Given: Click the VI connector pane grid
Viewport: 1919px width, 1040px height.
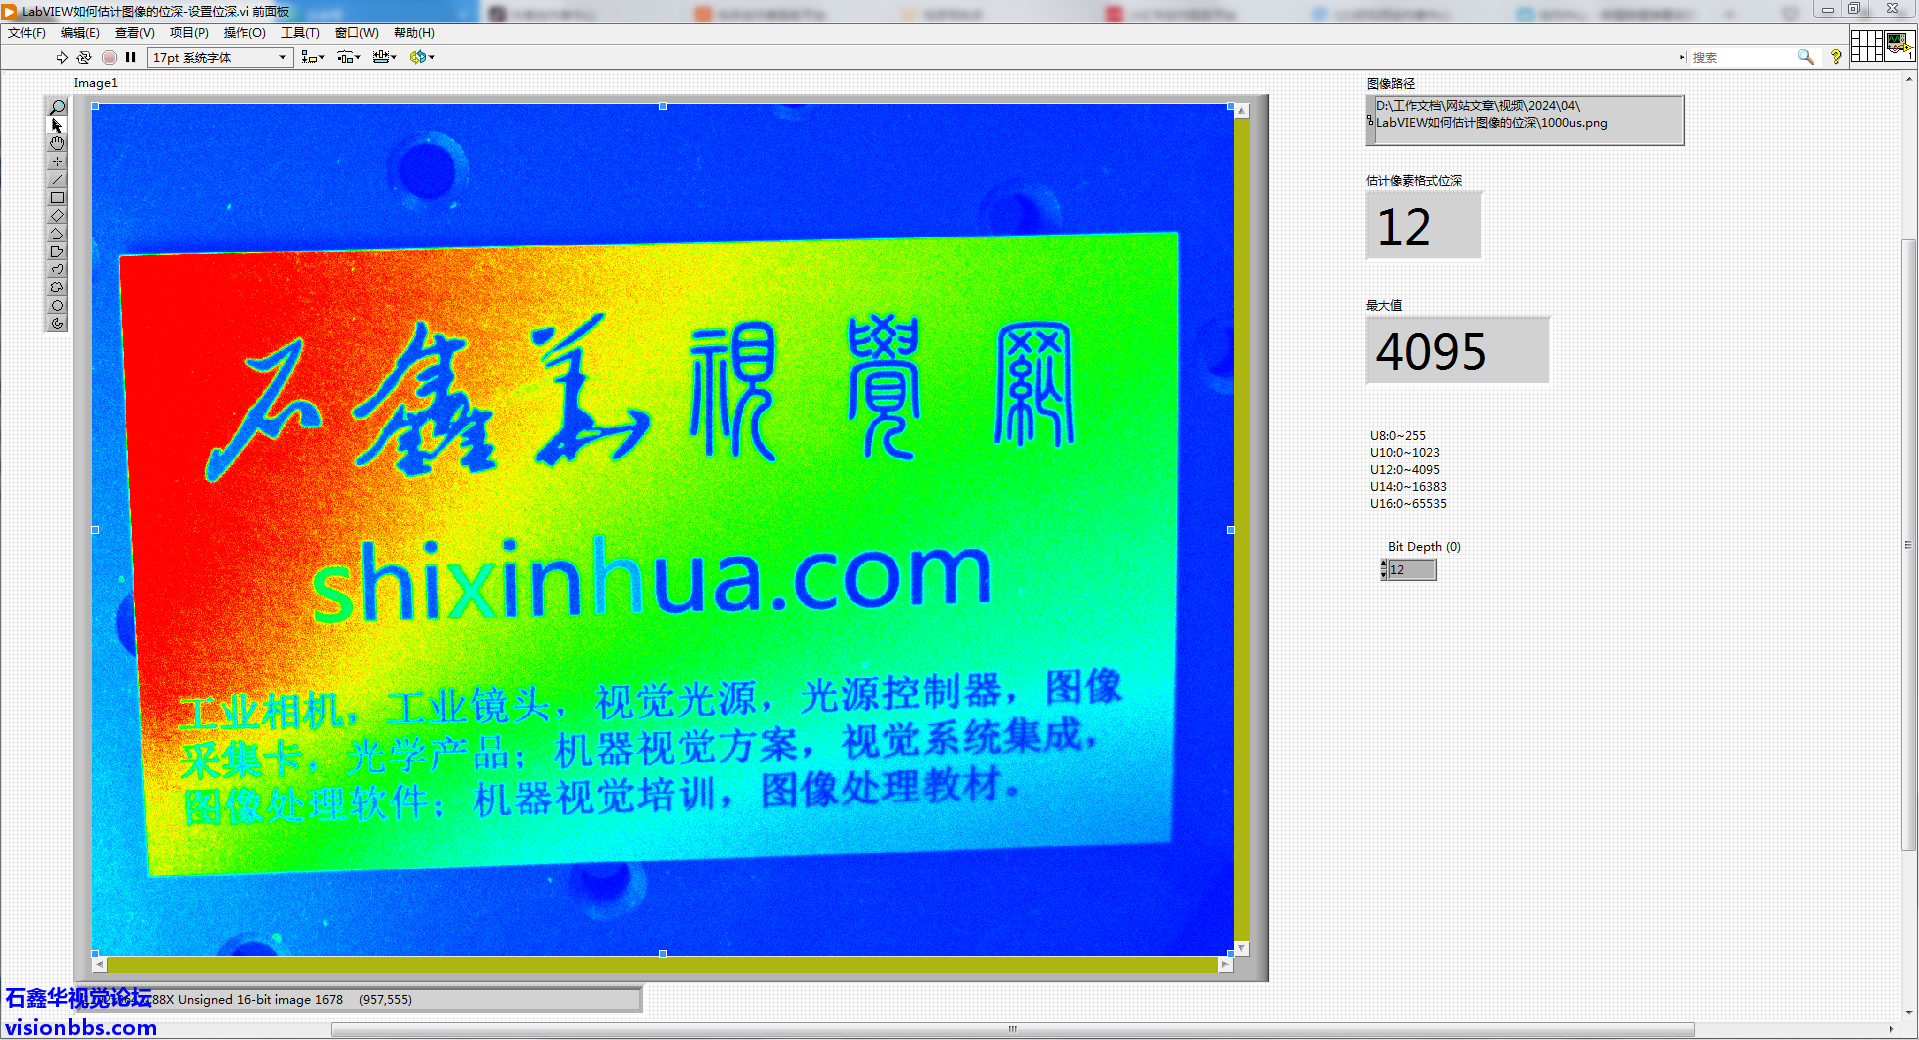Looking at the screenshot, I should 1866,46.
